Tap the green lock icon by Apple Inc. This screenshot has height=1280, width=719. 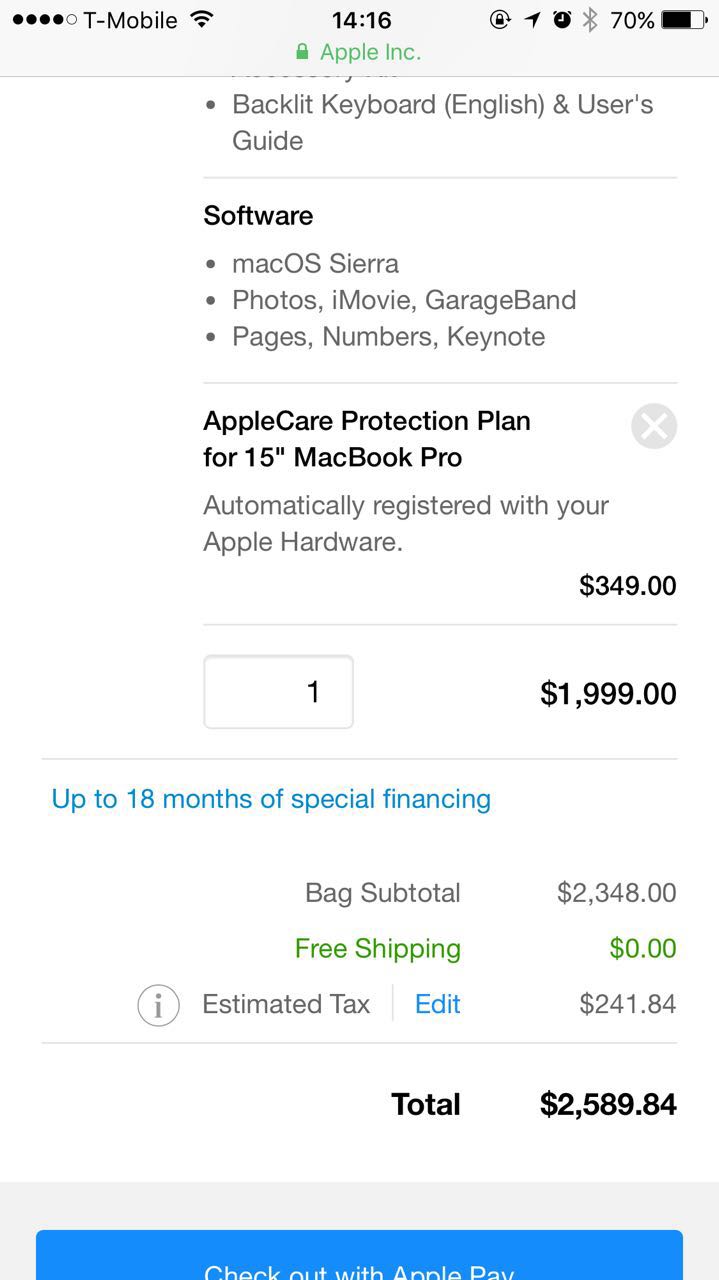coord(302,52)
